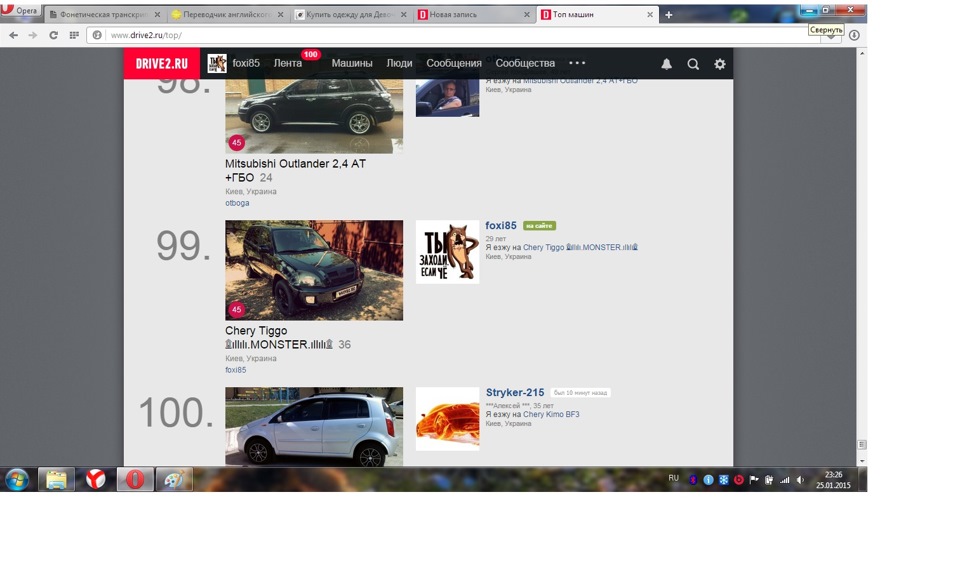Open Люди menu item
Screen dimensions: 960x584
click(399, 64)
